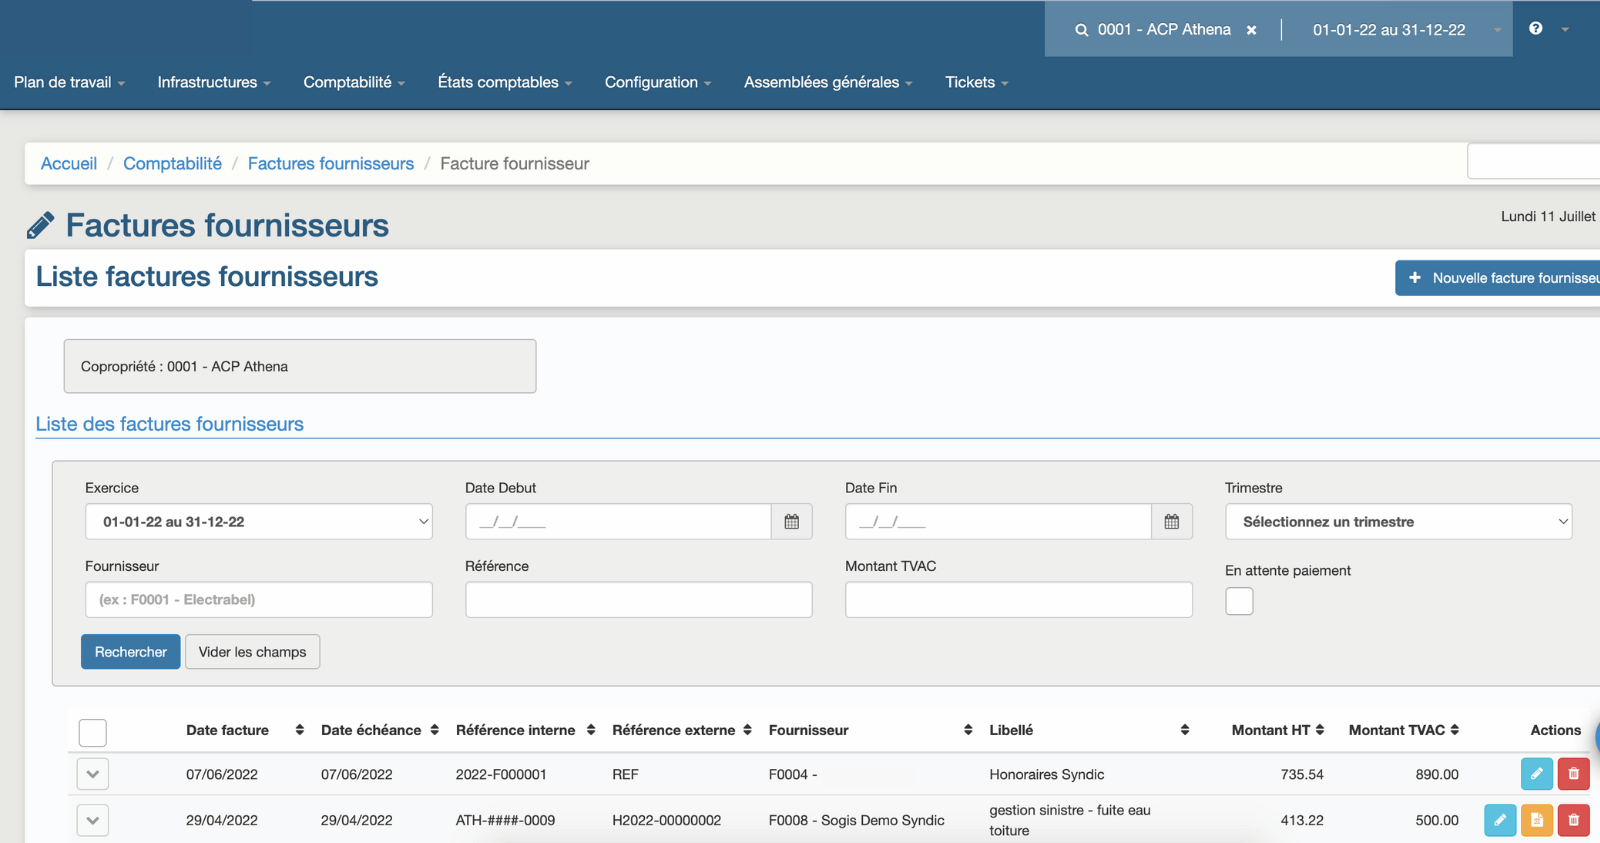
Task: Open the Comptabilité menu
Action: tap(353, 82)
